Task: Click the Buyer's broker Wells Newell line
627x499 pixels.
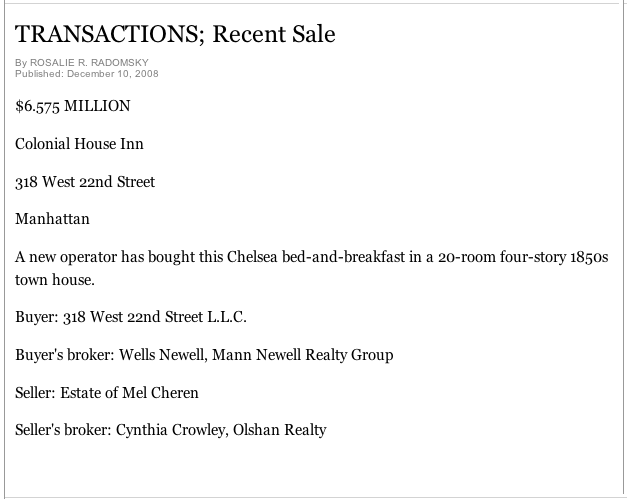Action: point(204,355)
